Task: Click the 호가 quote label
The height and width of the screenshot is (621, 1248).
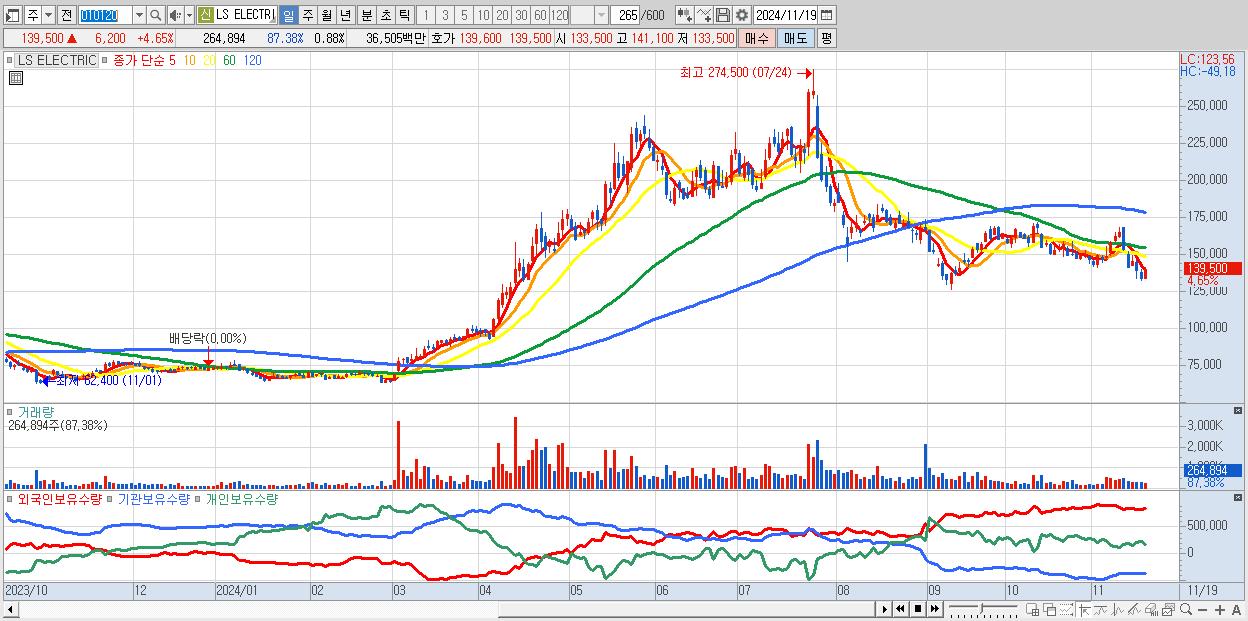Action: [x=443, y=38]
